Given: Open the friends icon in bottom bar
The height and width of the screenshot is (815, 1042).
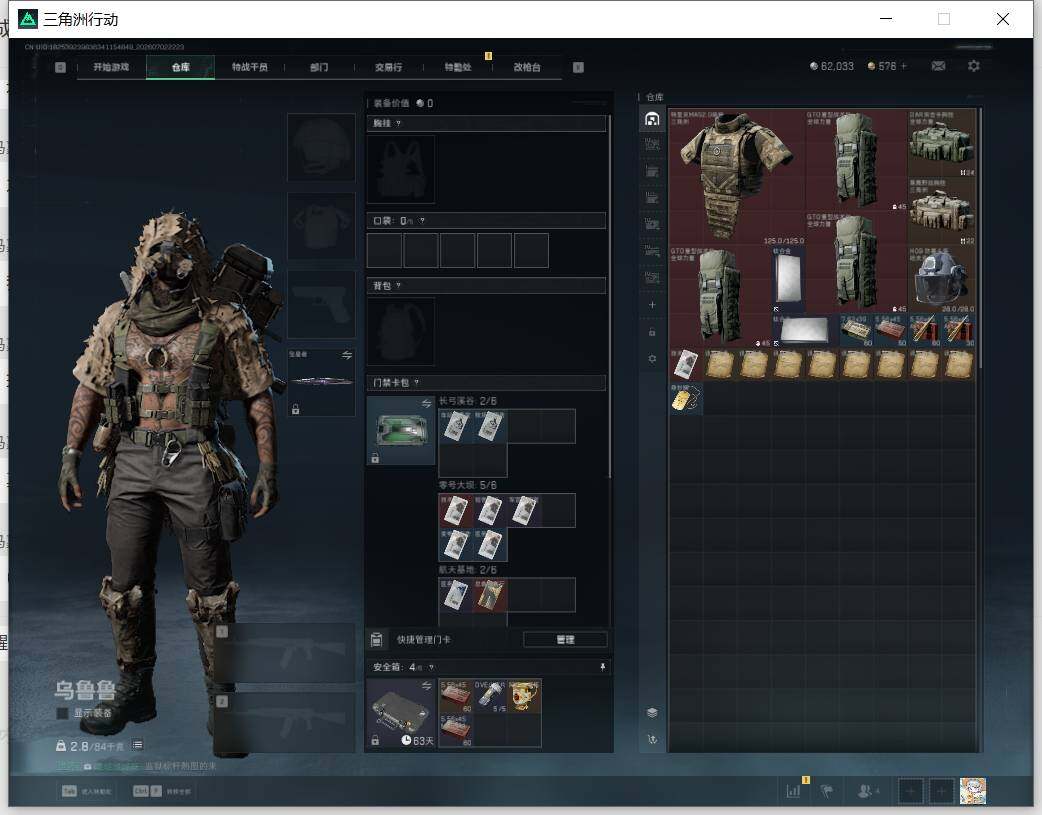Looking at the screenshot, I should click(866, 791).
